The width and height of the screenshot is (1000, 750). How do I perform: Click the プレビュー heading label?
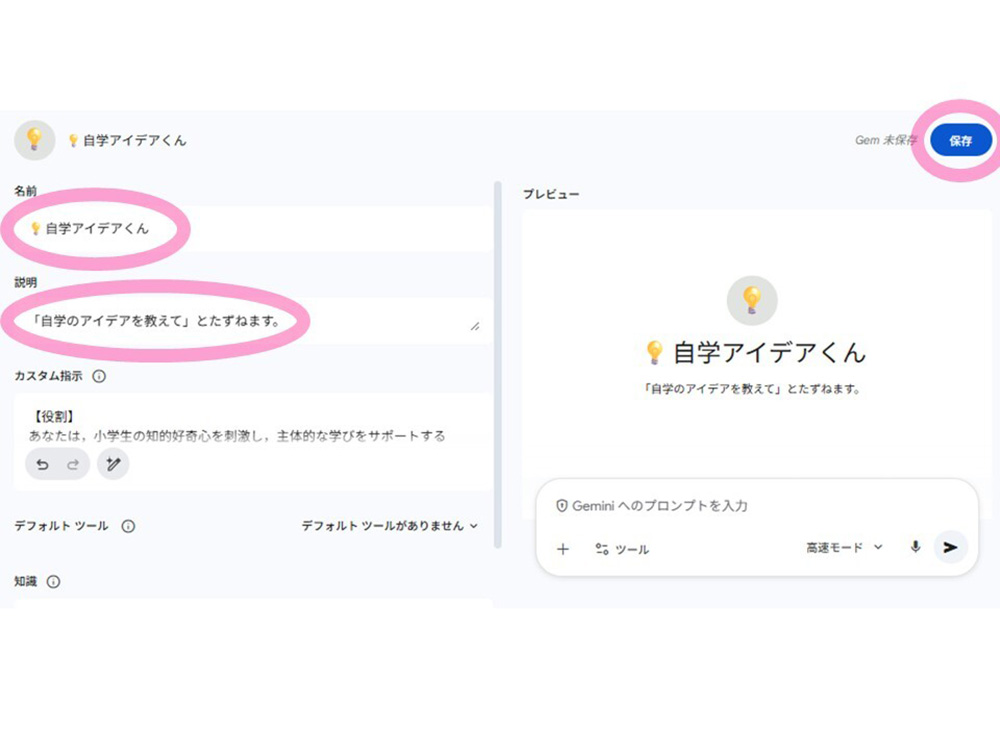[551, 194]
